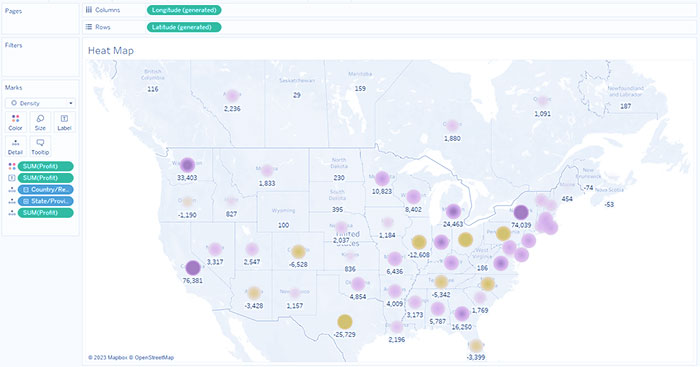The width and height of the screenshot is (700, 367).
Task: Select the Florida mark labeled -3,399
Action: tap(476, 346)
